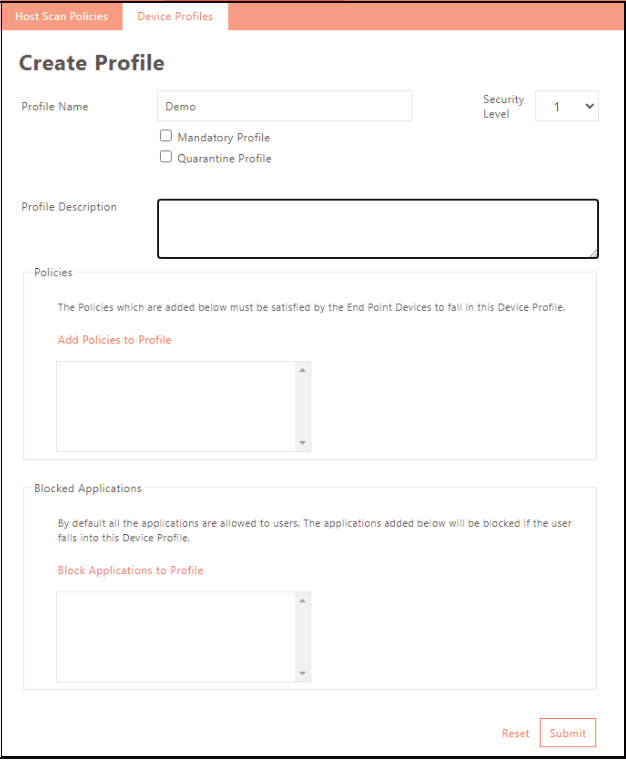Submit the new device profile
The height and width of the screenshot is (760, 626).
point(567,733)
